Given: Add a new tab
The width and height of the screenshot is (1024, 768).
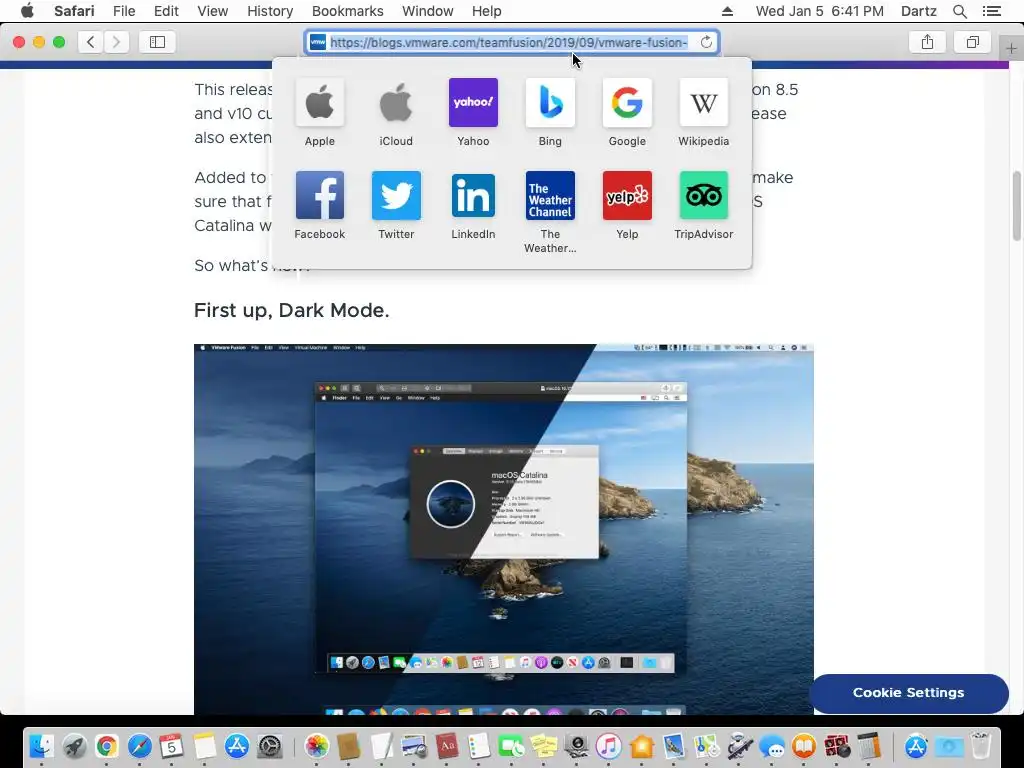Looking at the screenshot, I should coord(1011,48).
